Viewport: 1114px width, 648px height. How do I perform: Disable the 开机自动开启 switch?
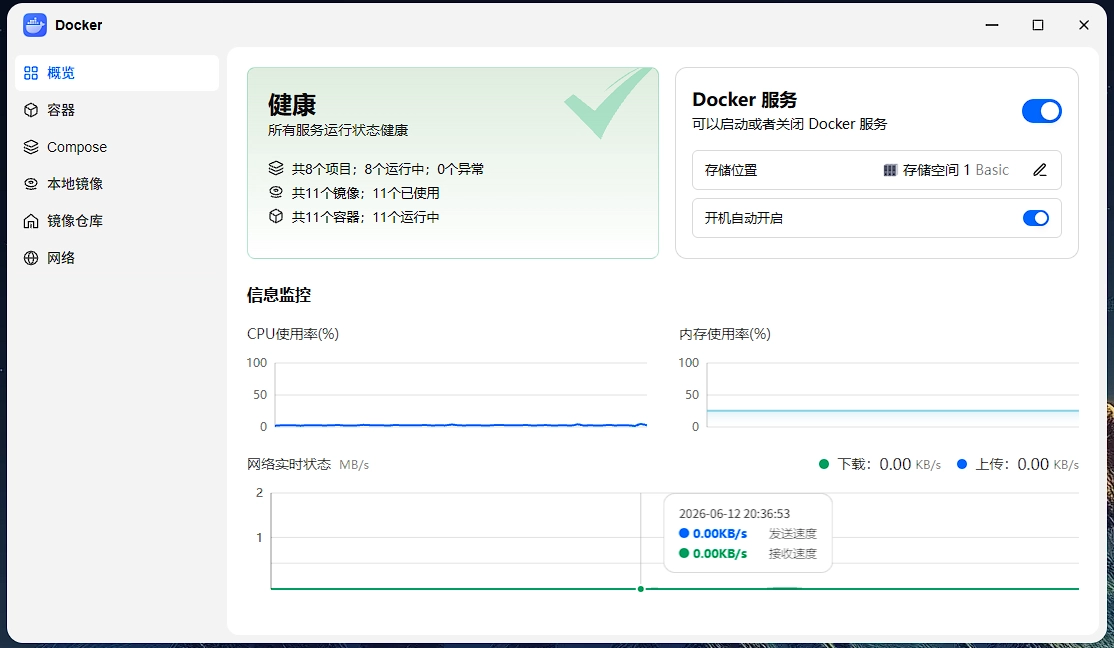point(1036,218)
